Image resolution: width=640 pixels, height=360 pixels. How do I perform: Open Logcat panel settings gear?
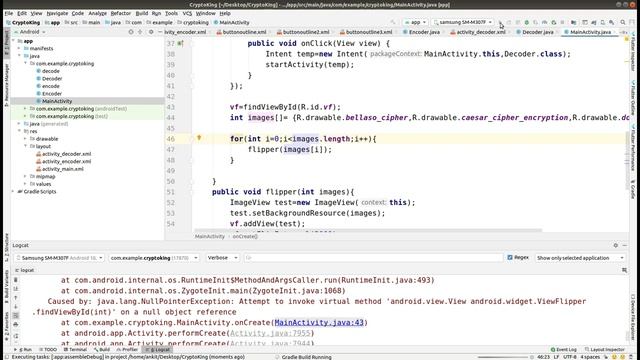click(616, 245)
